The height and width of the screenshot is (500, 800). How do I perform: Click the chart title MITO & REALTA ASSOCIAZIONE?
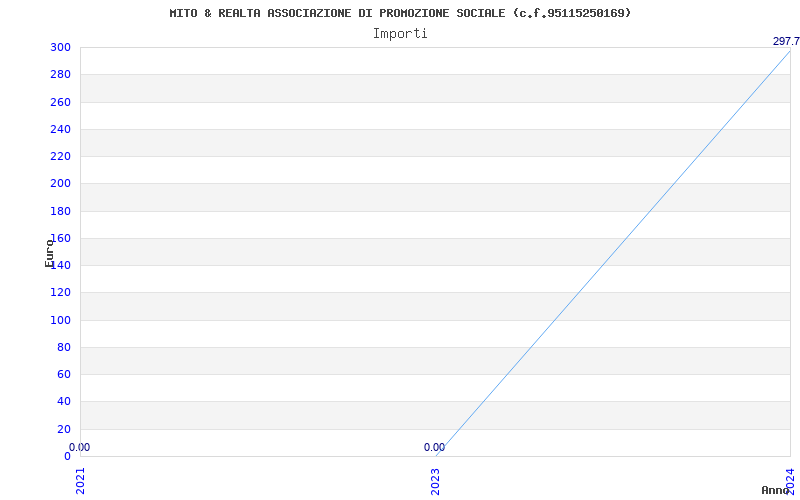point(400,13)
